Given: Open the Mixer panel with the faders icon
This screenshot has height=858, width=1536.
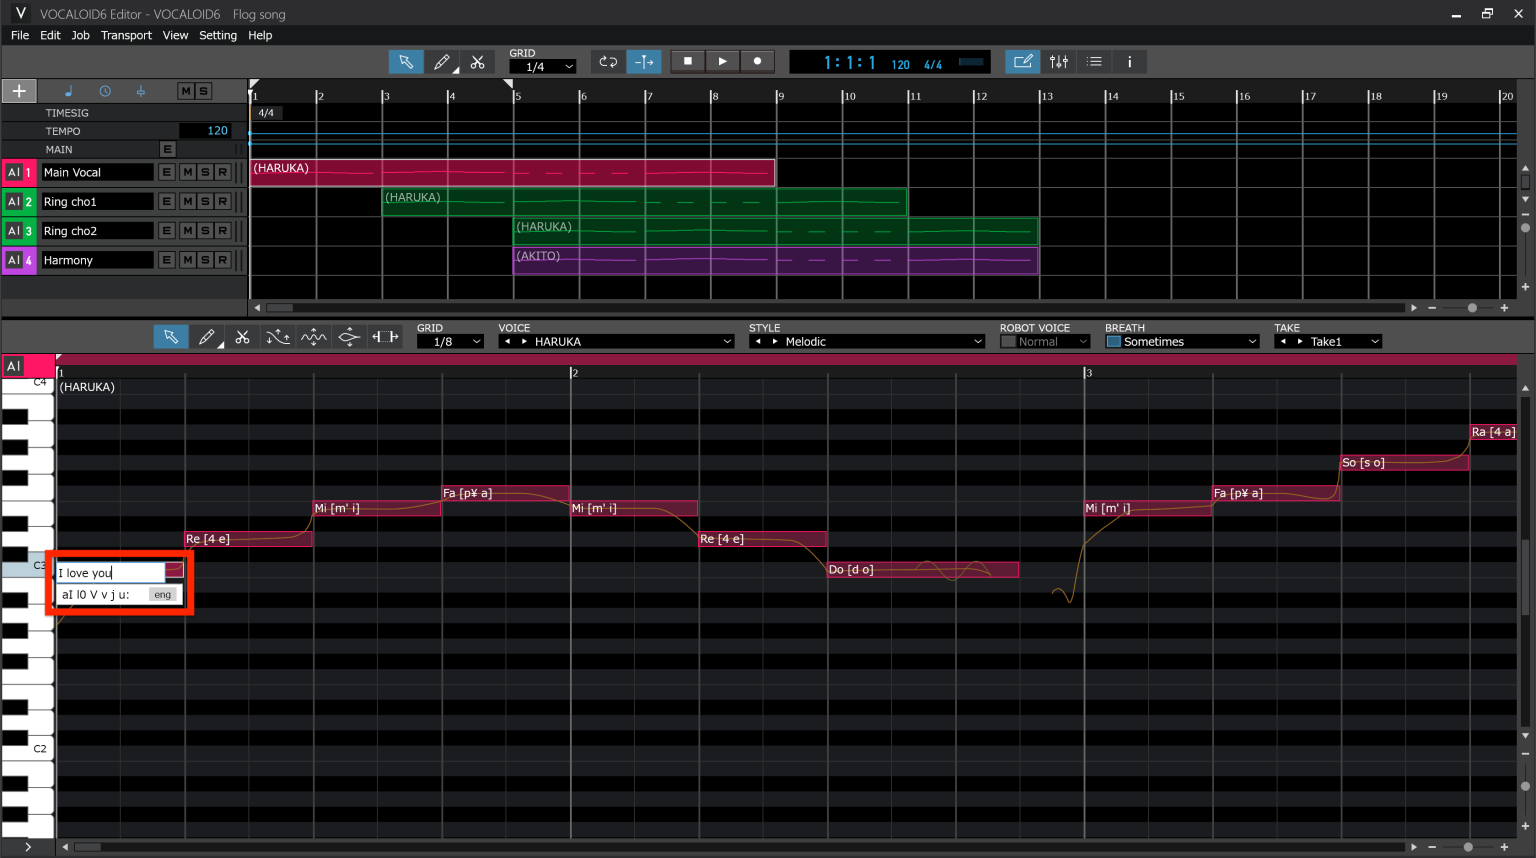Looking at the screenshot, I should pyautogui.click(x=1059, y=61).
